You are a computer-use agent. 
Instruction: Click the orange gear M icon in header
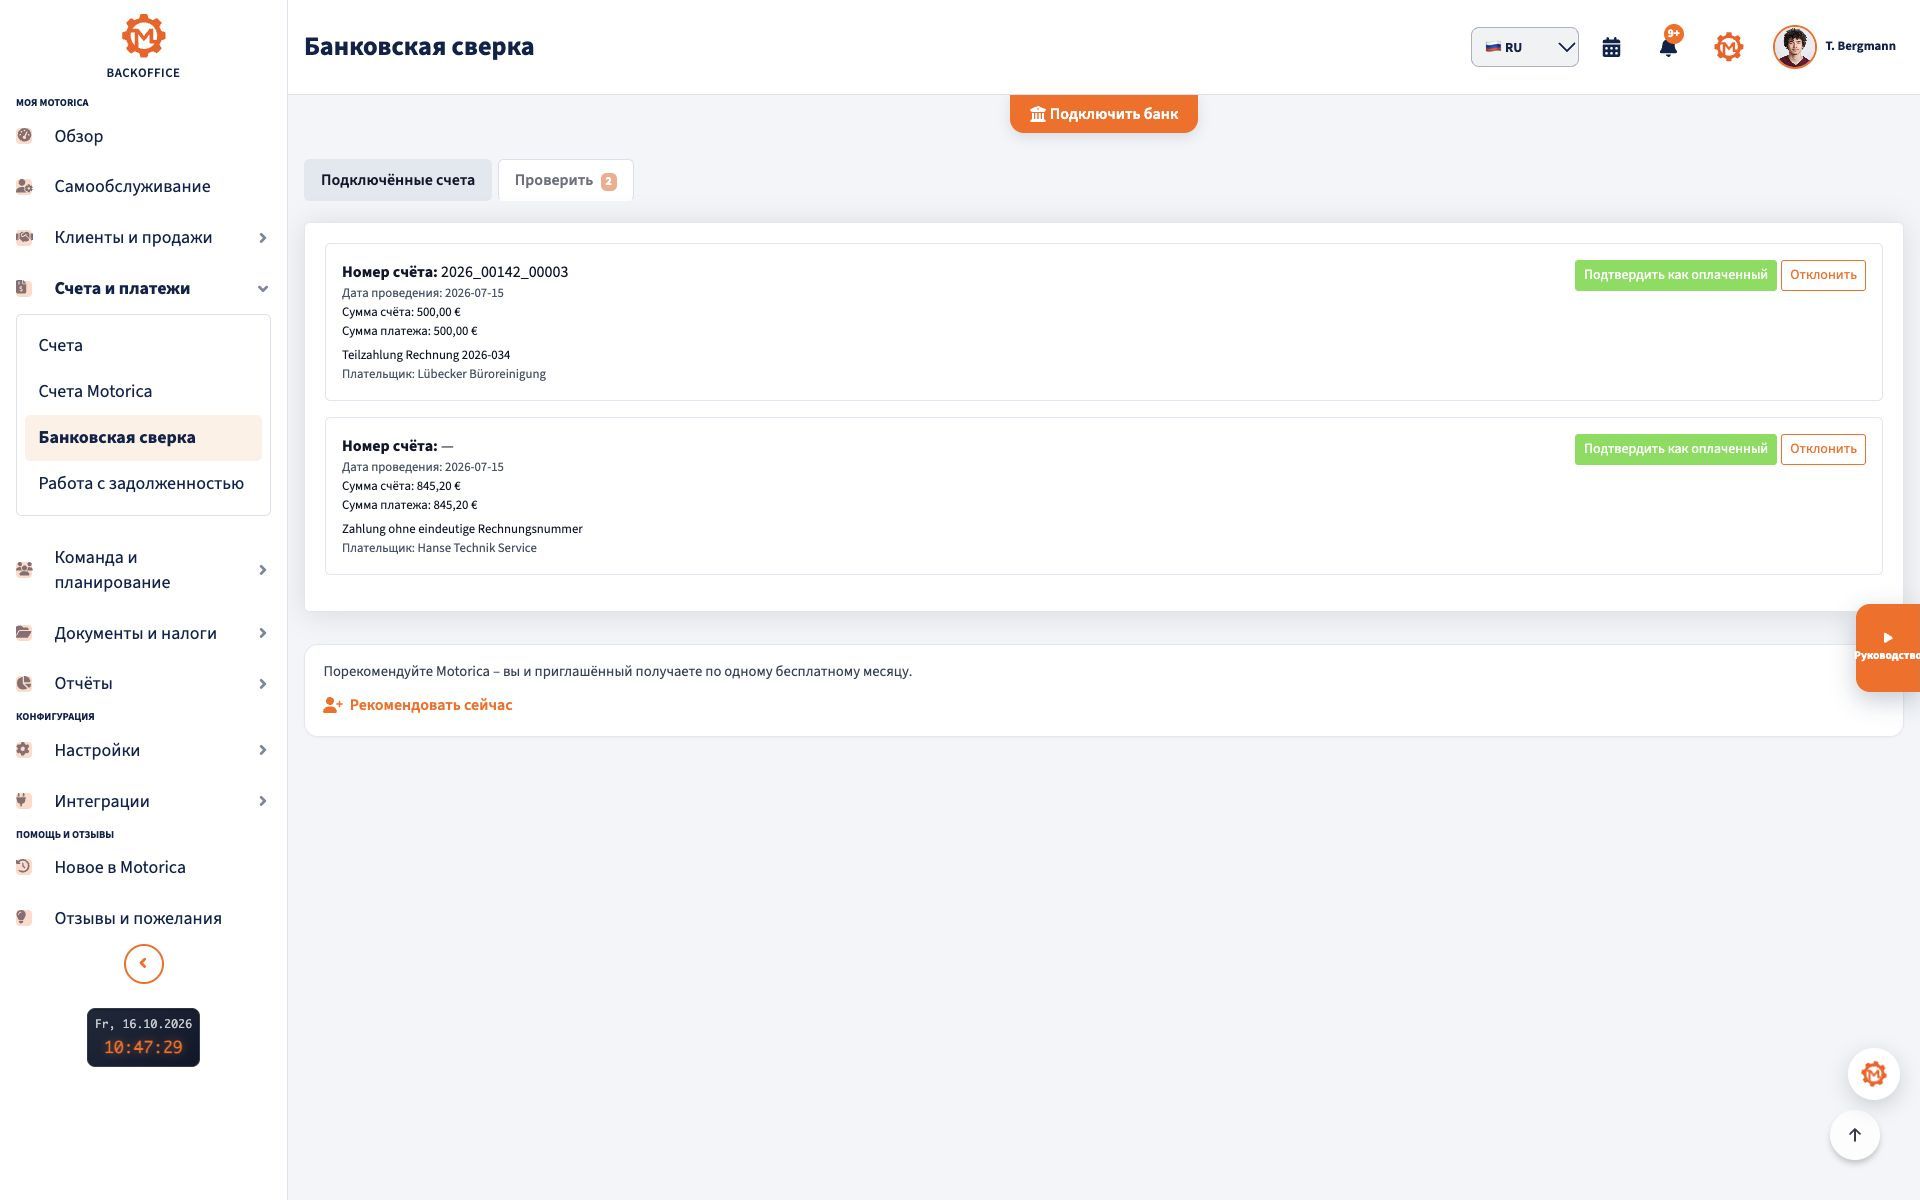[x=1728, y=47]
